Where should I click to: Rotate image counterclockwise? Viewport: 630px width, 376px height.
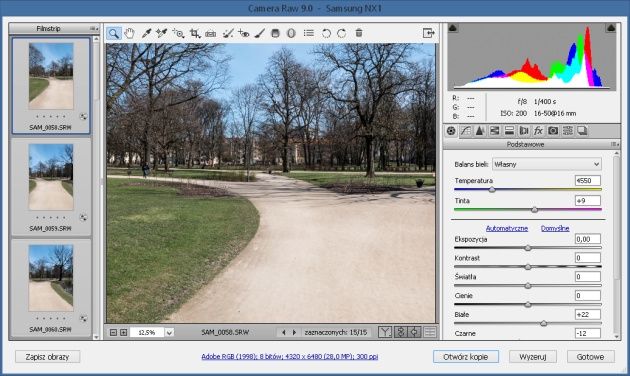click(x=326, y=33)
